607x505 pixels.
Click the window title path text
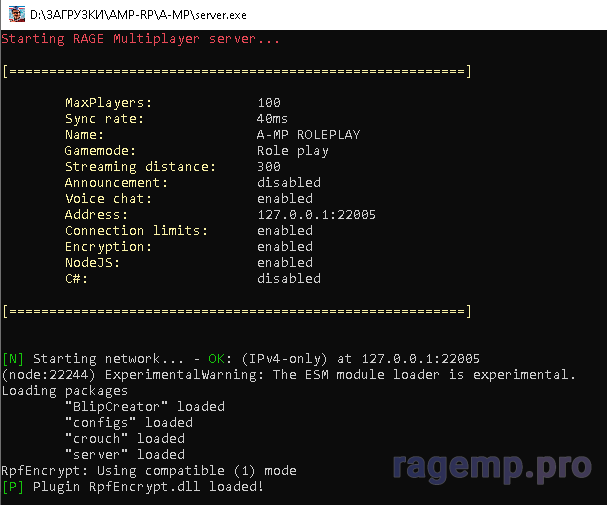[138, 15]
